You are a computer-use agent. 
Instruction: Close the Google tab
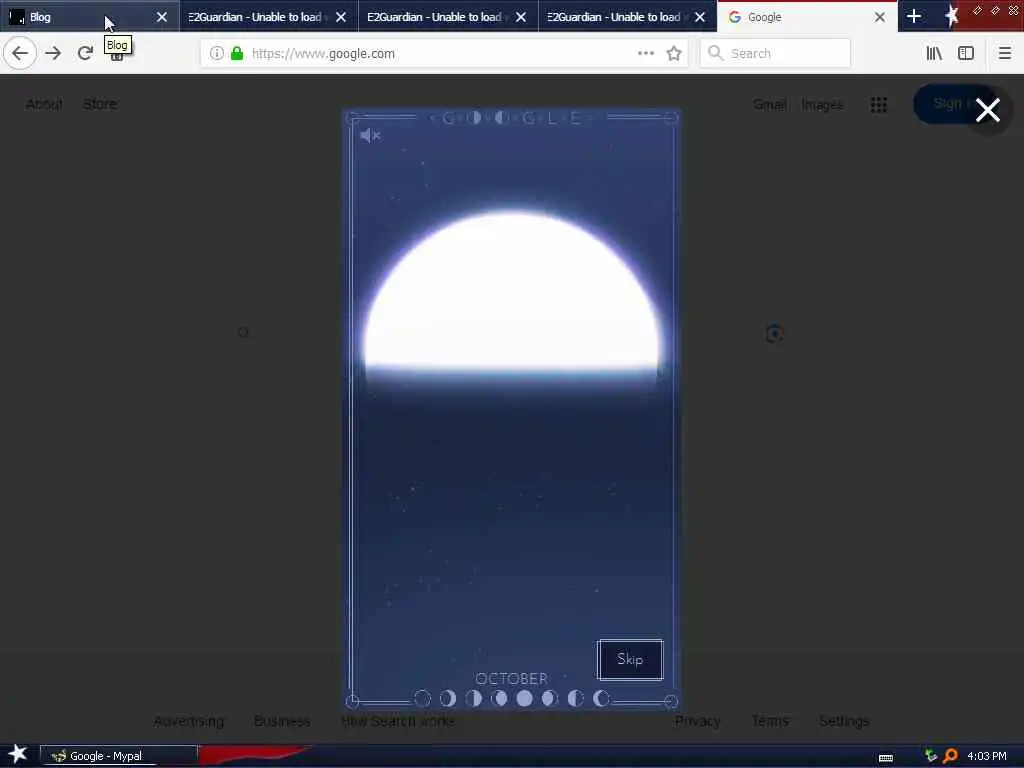coord(880,17)
